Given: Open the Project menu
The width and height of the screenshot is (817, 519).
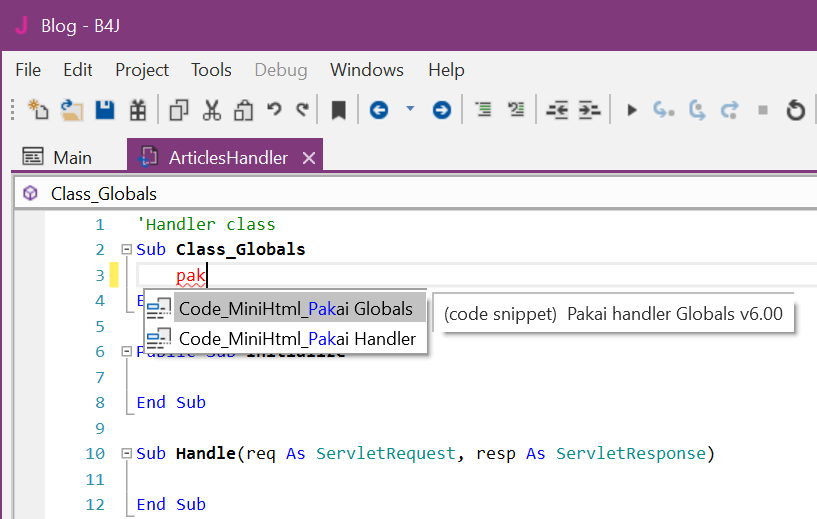Looking at the screenshot, I should click(x=142, y=70).
